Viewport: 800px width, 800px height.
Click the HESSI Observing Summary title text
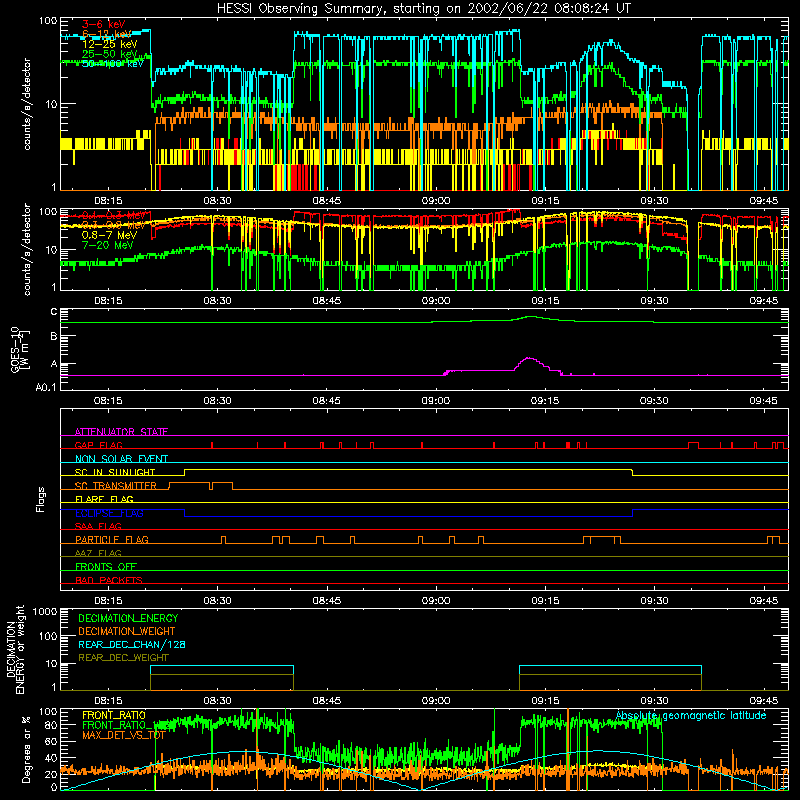click(x=423, y=9)
